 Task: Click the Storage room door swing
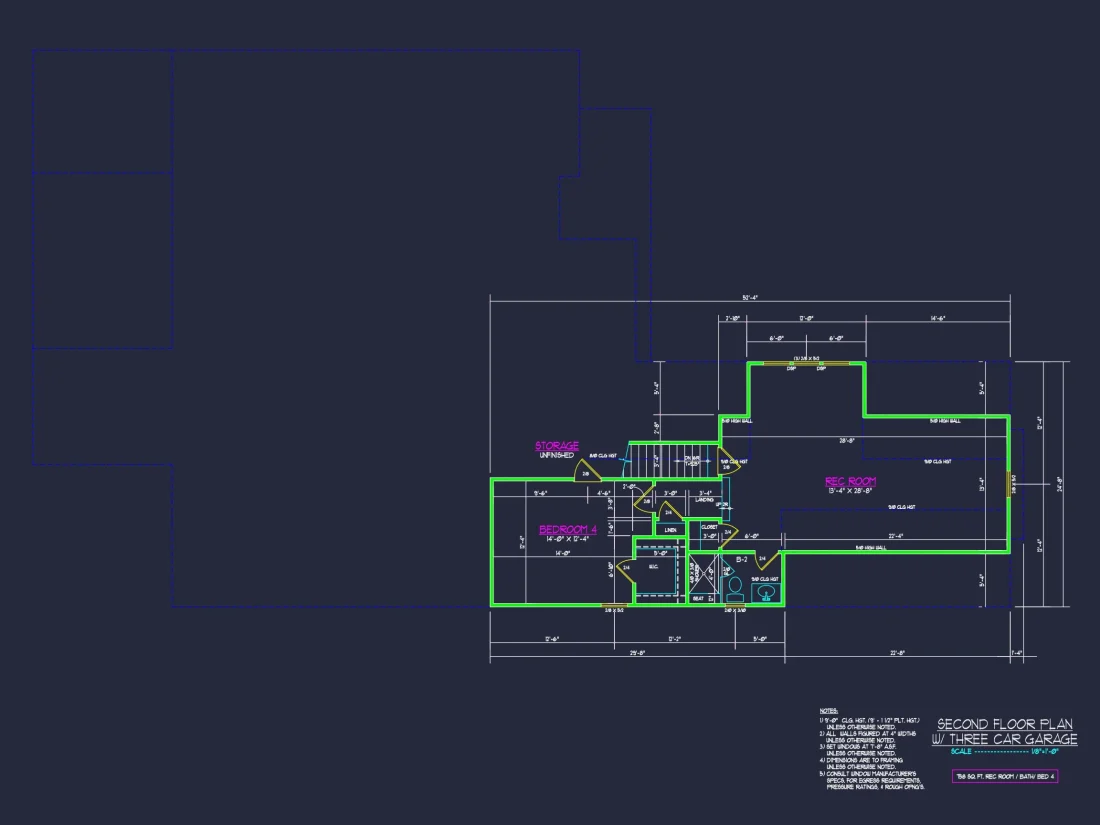[584, 472]
